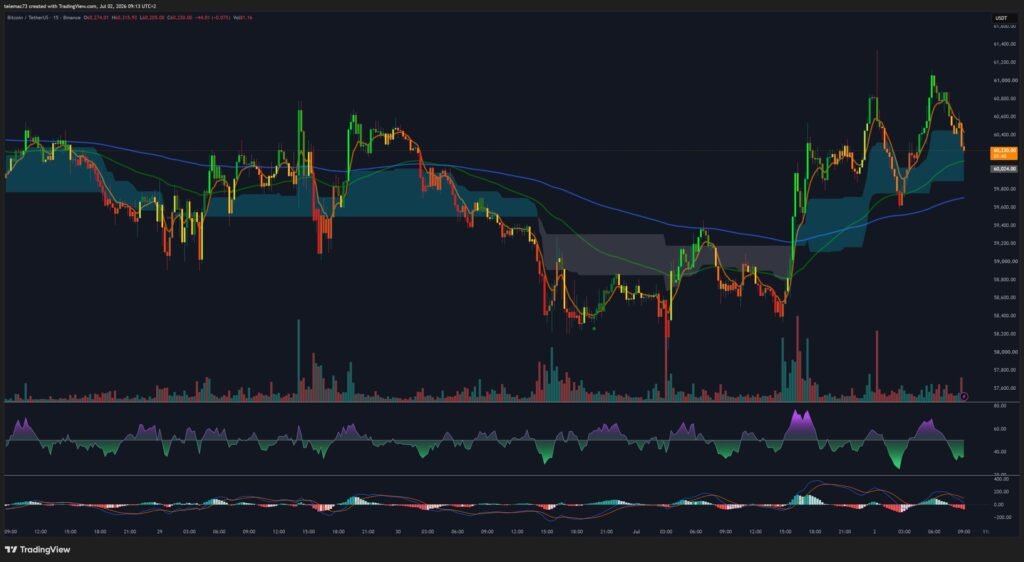Click the -200.00 label on the MACD scale

pos(1002,517)
